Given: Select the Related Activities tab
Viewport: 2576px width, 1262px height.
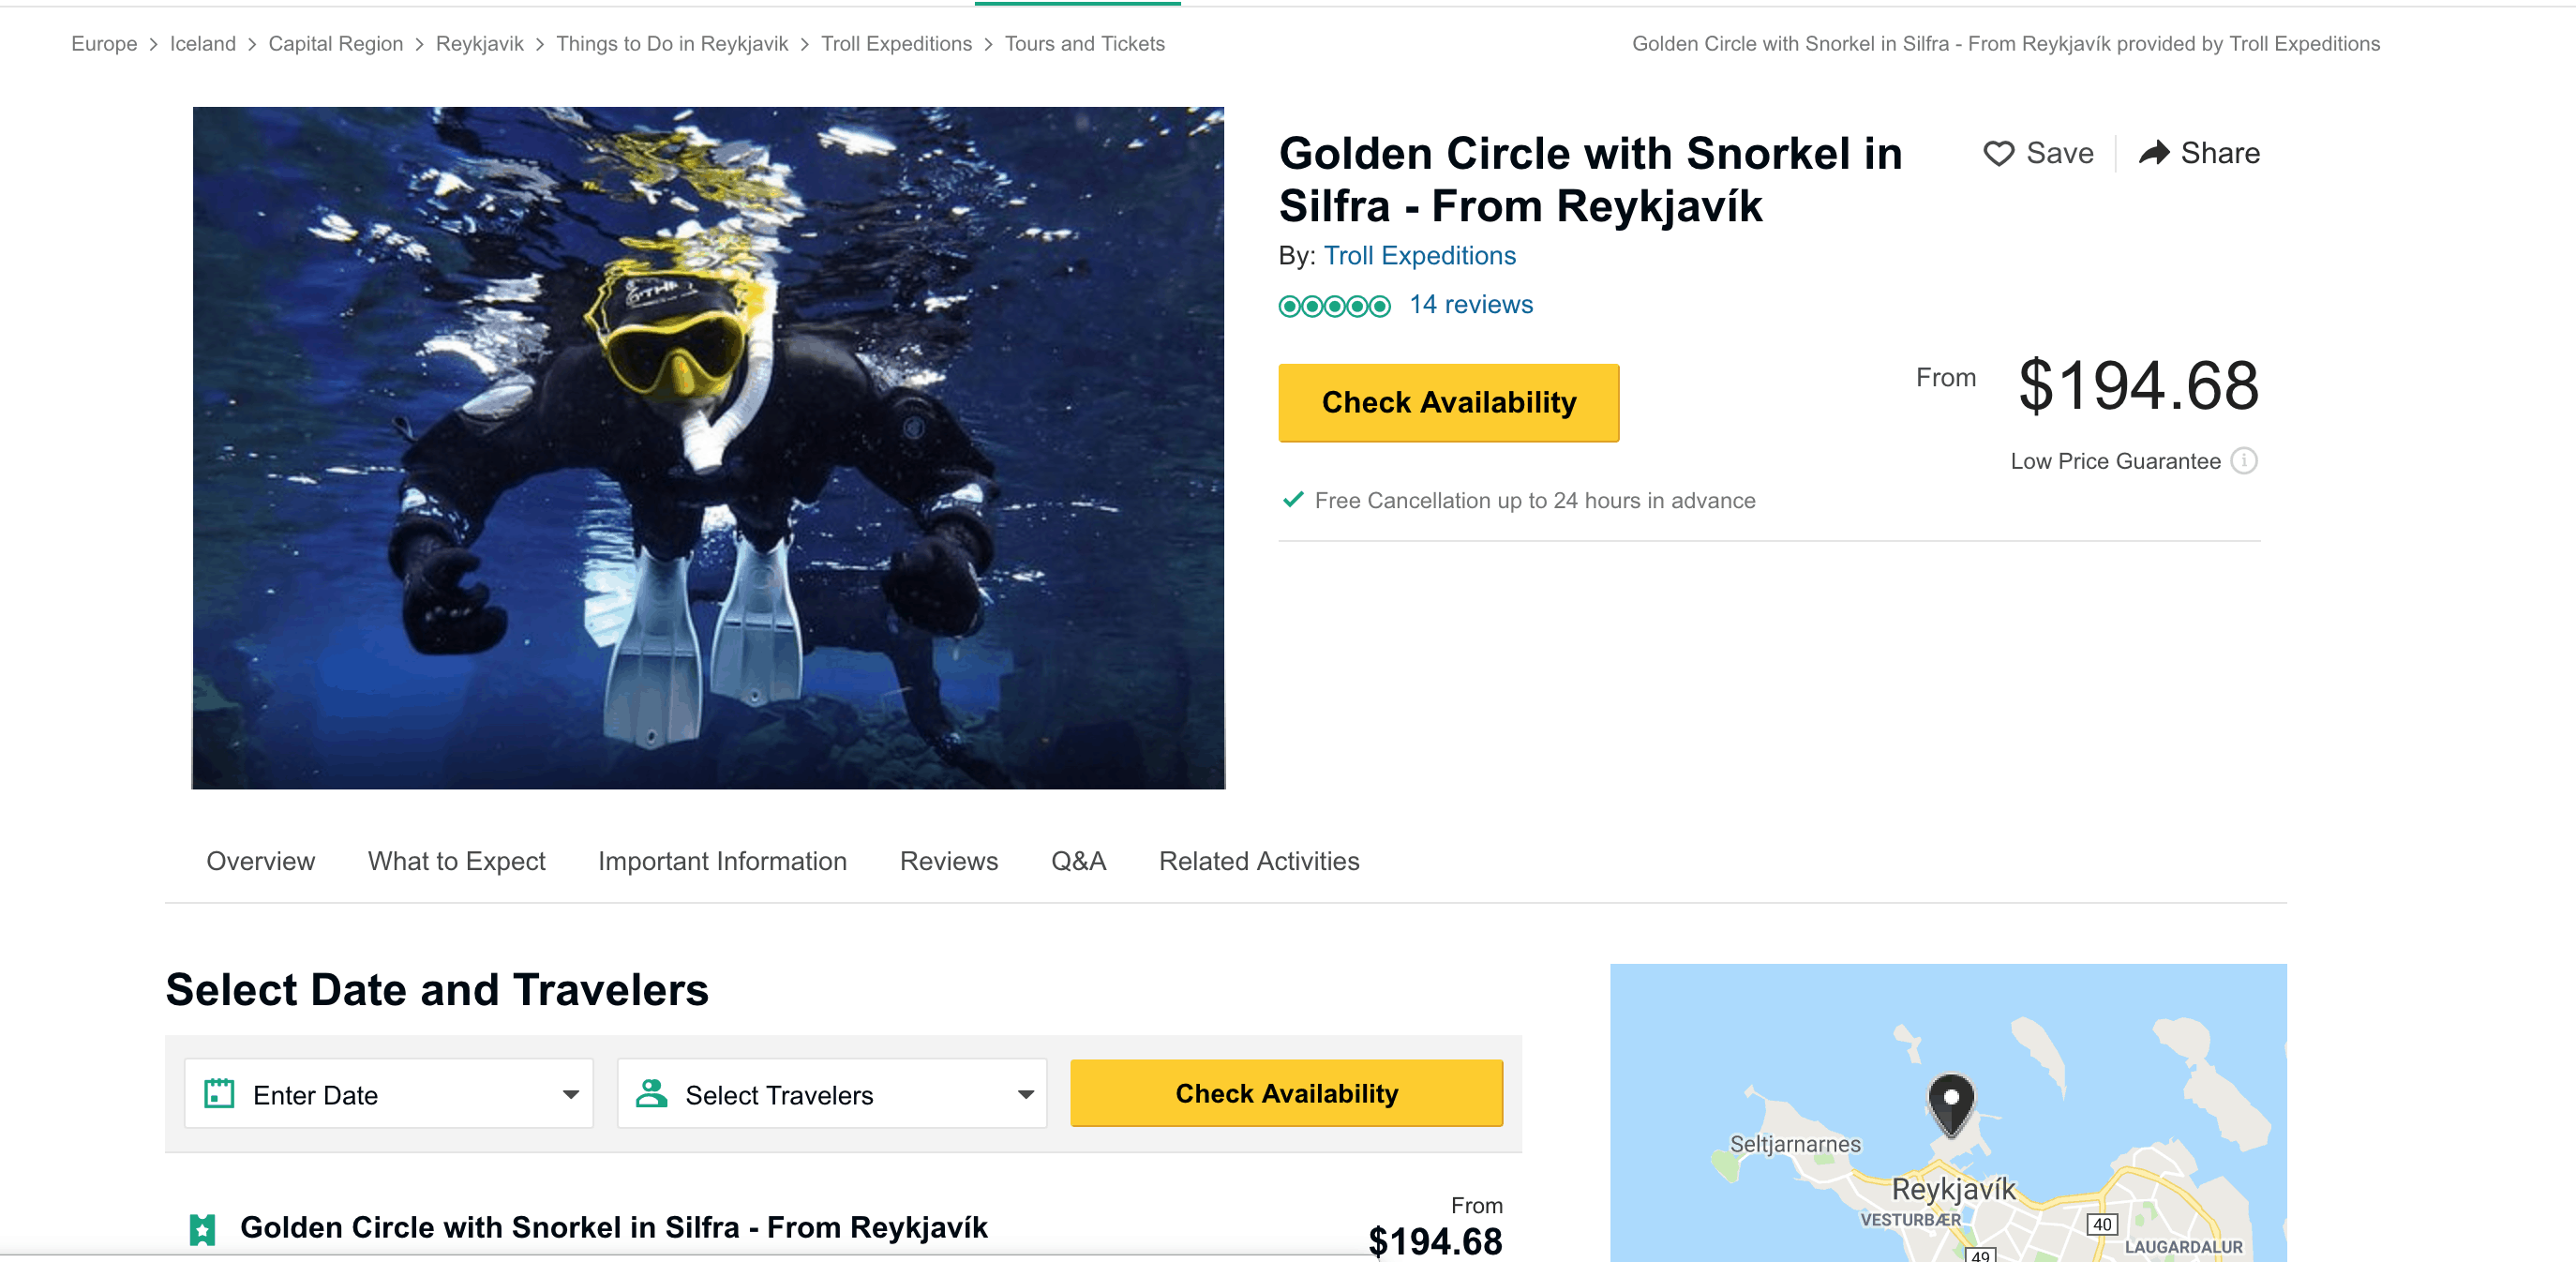Looking at the screenshot, I should click(x=1258, y=861).
